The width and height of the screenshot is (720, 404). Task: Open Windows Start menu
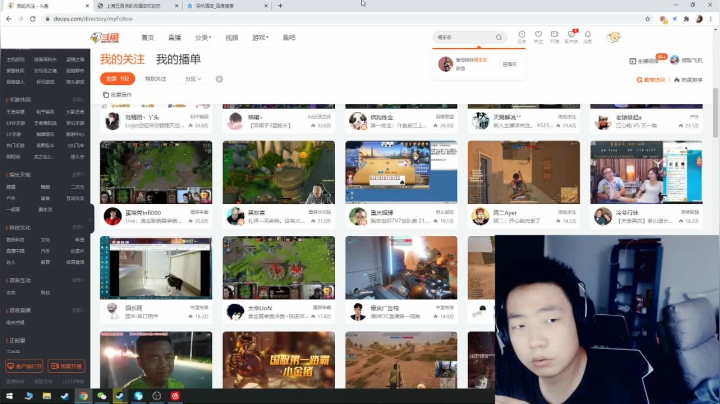pos(9,396)
